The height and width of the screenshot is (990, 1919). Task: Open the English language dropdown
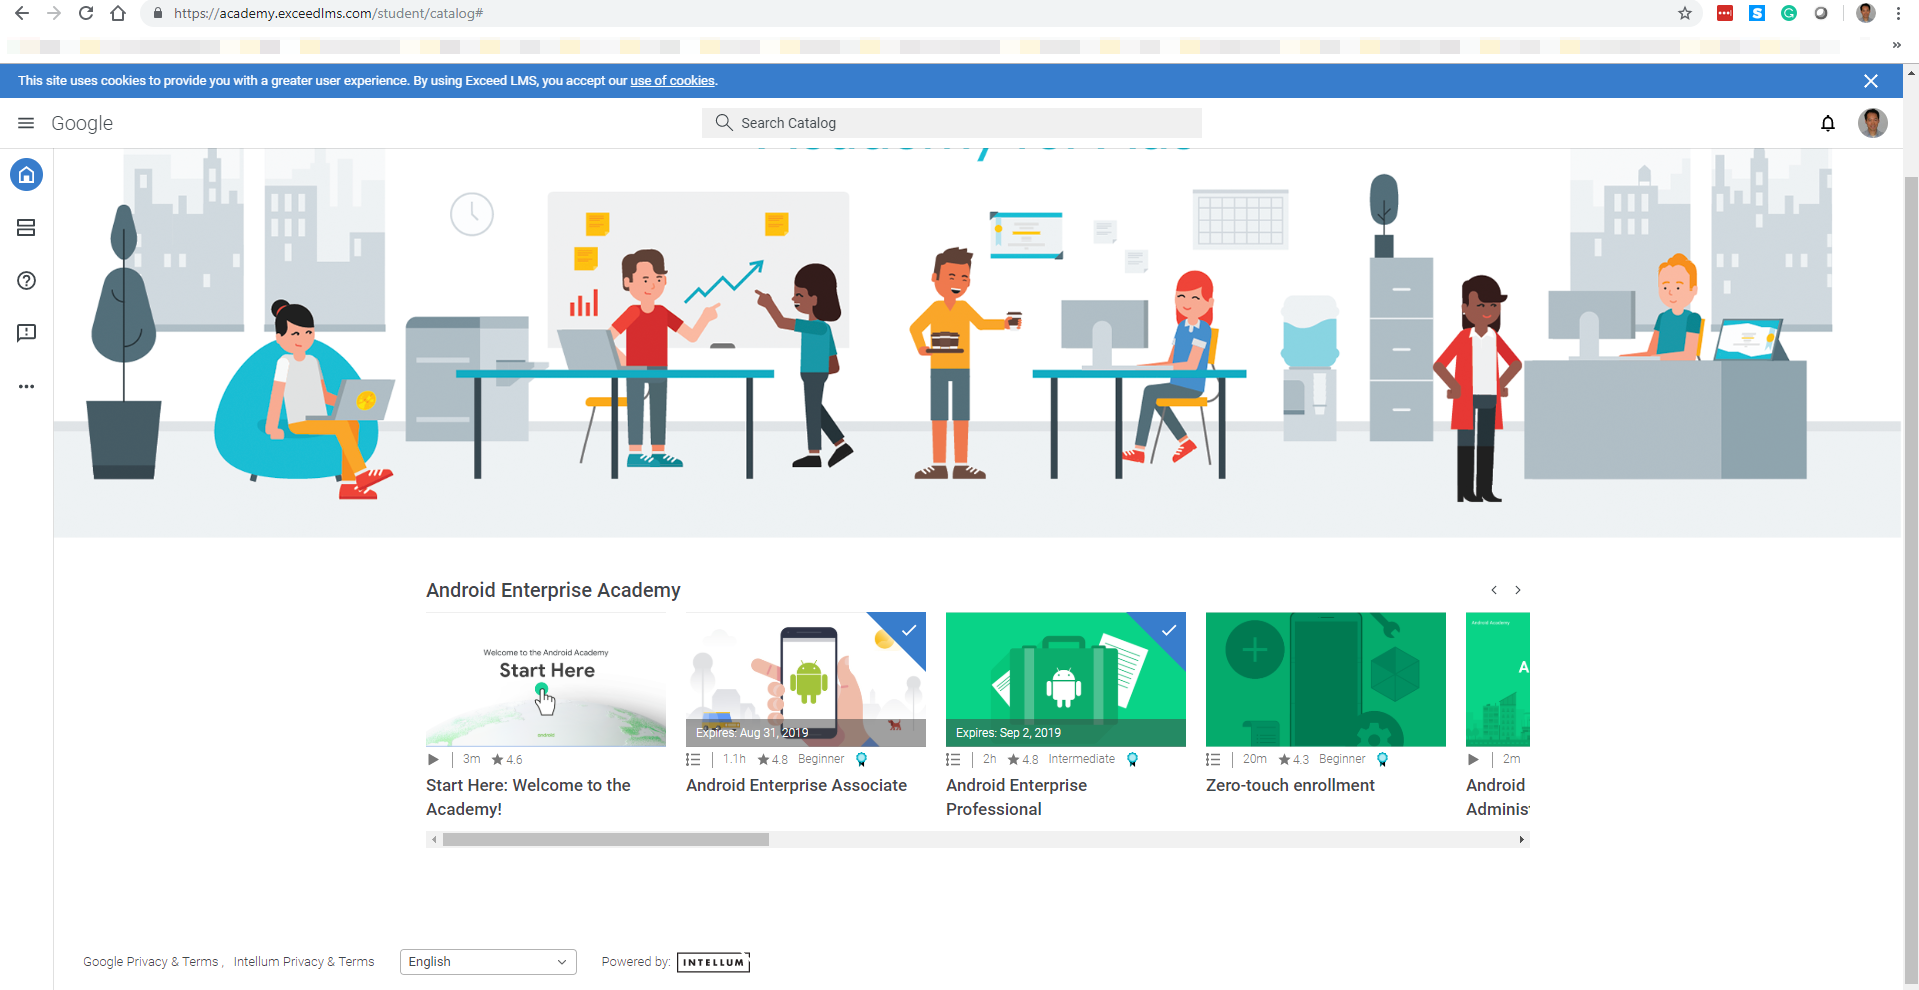pyautogui.click(x=488, y=962)
